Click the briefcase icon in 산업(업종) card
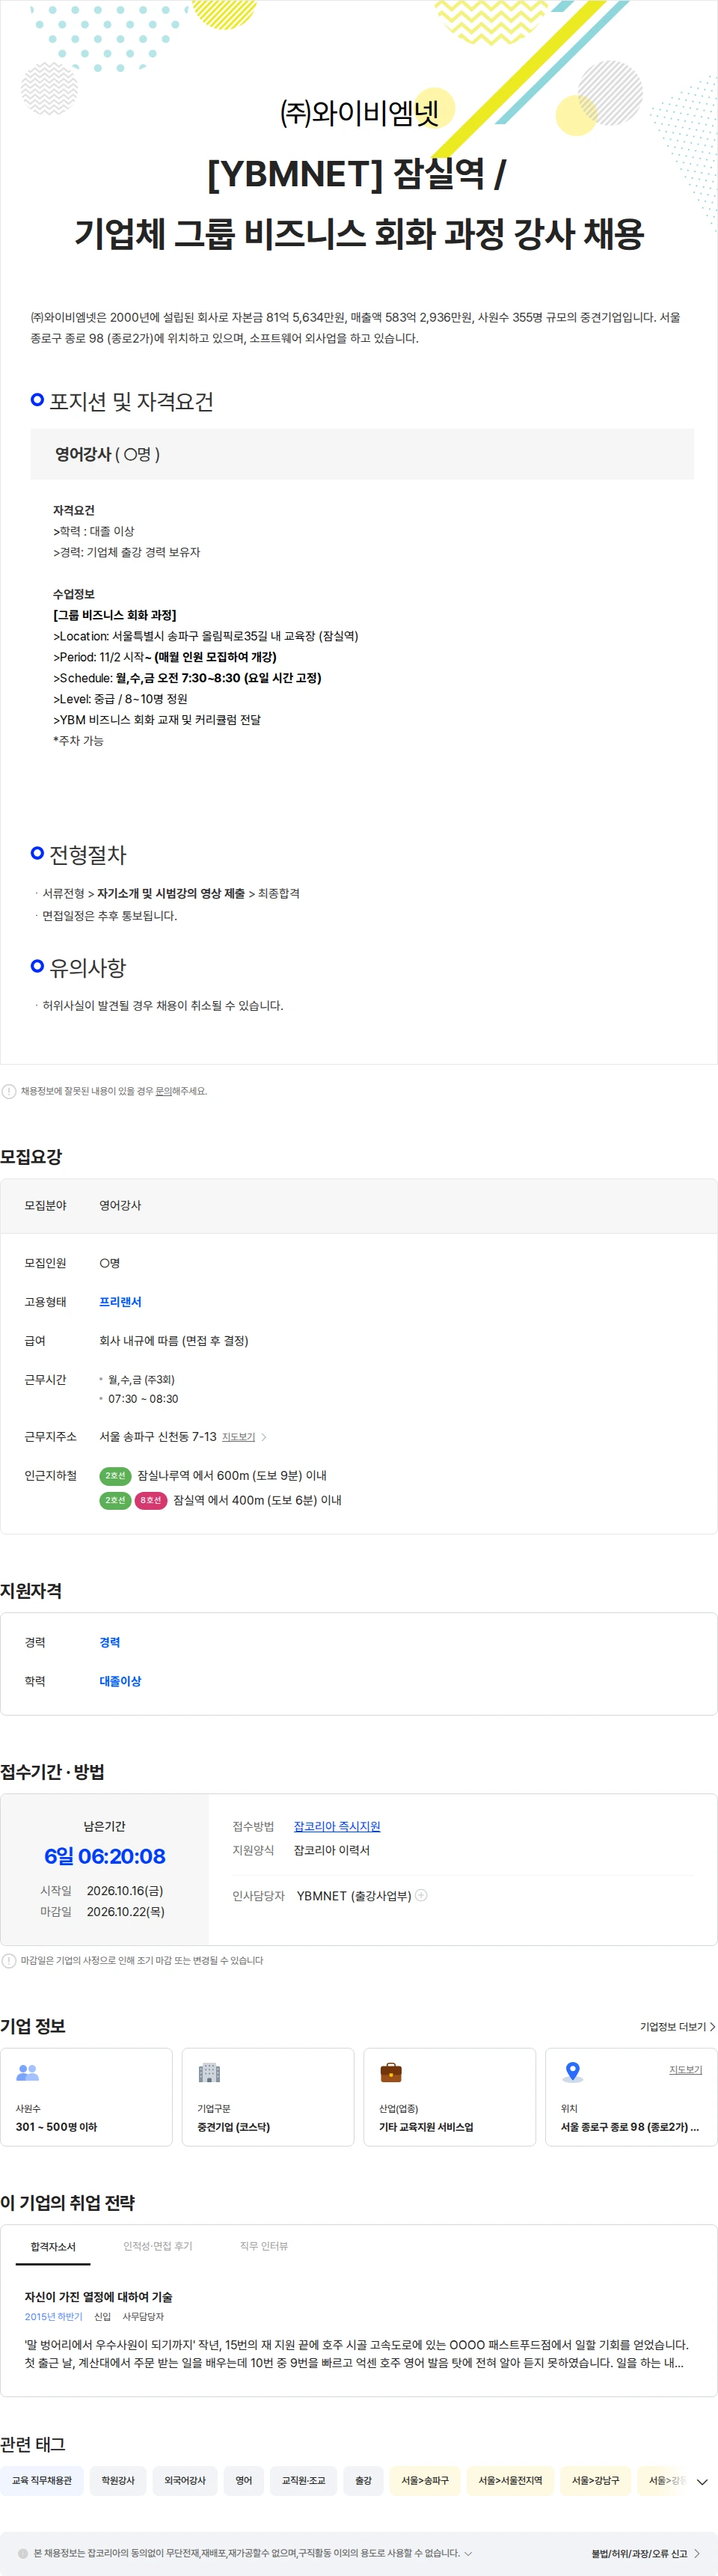This screenshot has width=718, height=2576. click(x=391, y=2073)
